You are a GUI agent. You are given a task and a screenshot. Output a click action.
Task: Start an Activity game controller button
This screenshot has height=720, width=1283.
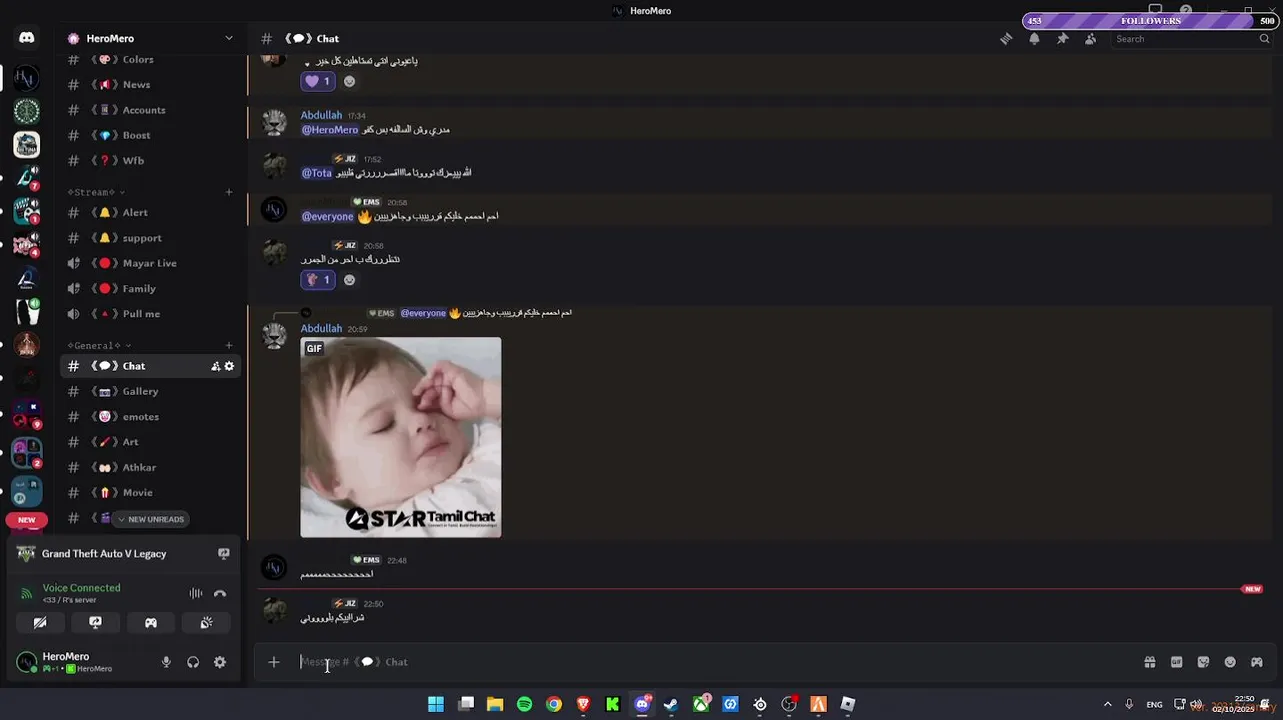pyautogui.click(x=151, y=622)
